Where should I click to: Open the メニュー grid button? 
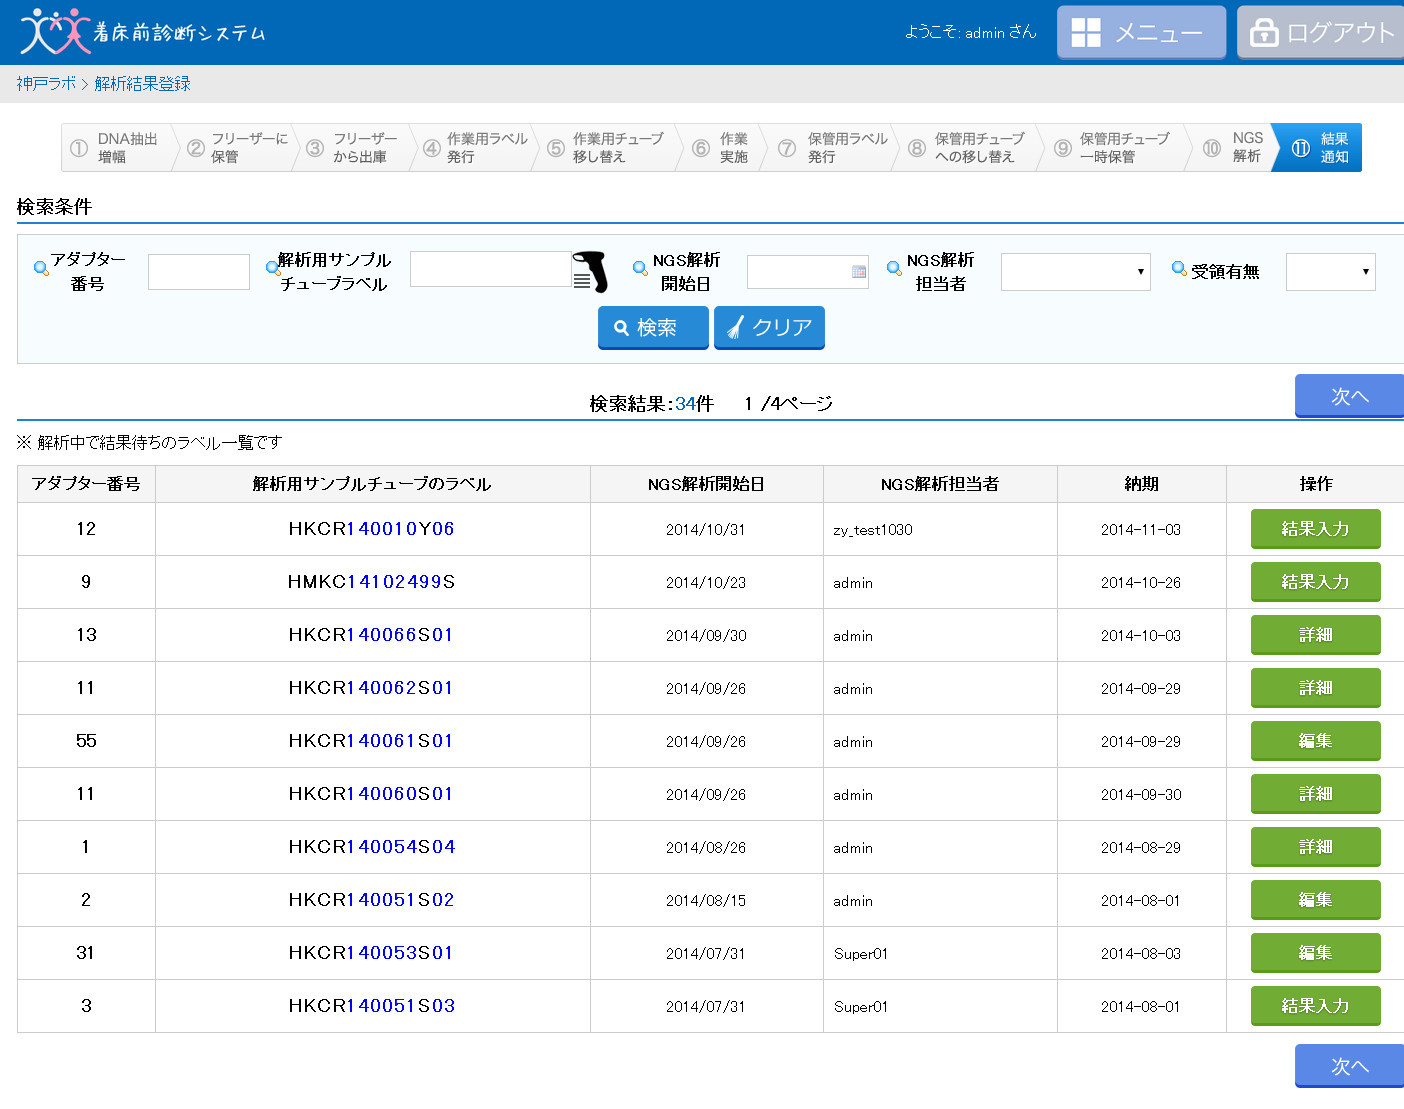(x=1141, y=32)
